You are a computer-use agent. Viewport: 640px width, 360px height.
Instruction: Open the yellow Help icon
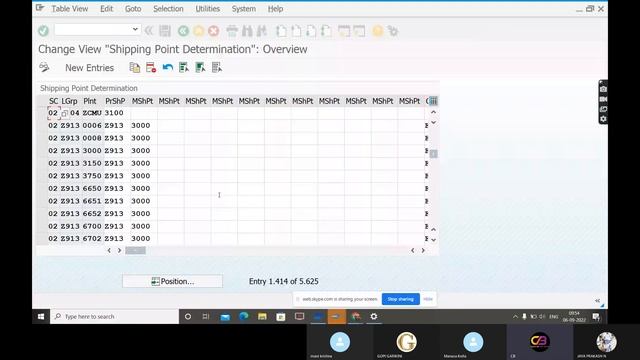378,31
